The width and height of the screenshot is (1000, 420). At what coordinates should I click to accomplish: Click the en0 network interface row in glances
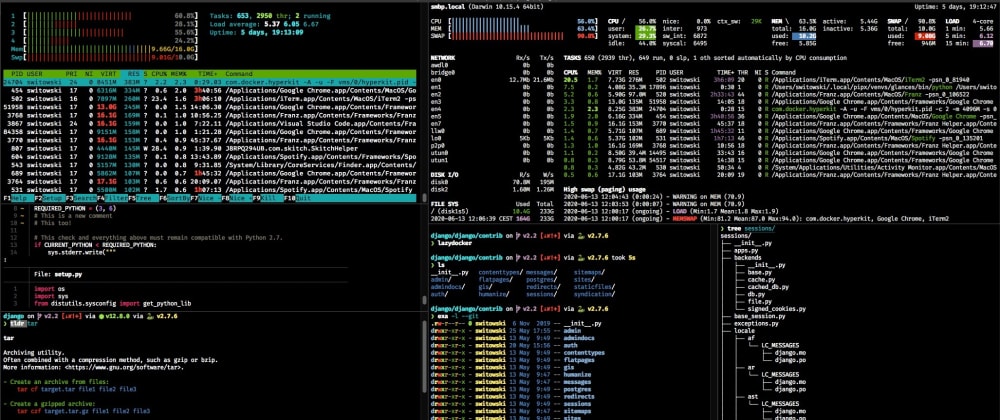(493, 82)
